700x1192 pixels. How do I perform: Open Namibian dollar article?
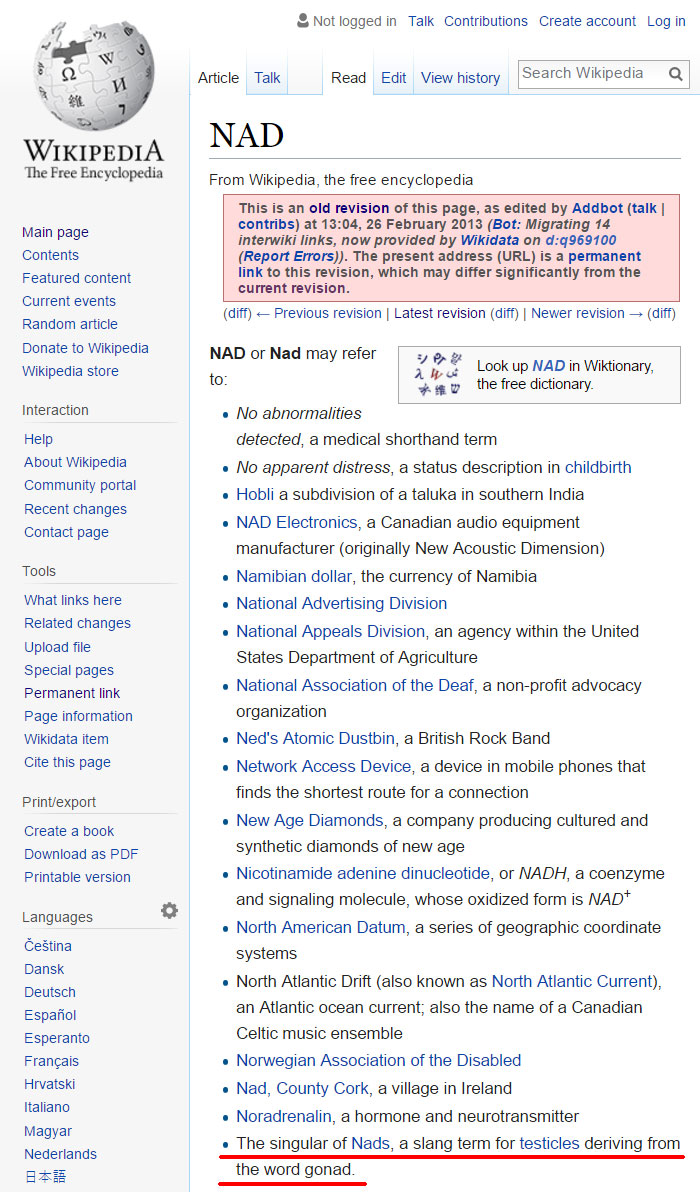tap(294, 576)
